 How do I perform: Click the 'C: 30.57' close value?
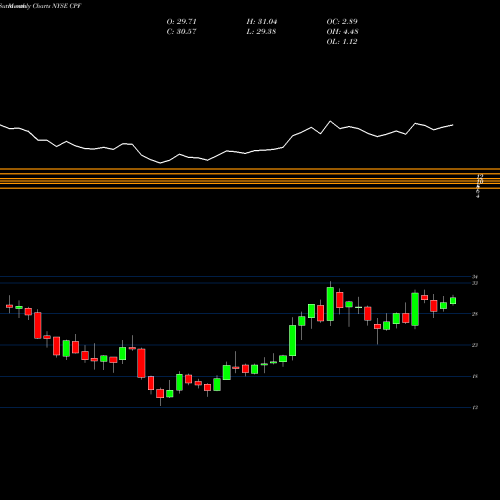[x=181, y=32]
